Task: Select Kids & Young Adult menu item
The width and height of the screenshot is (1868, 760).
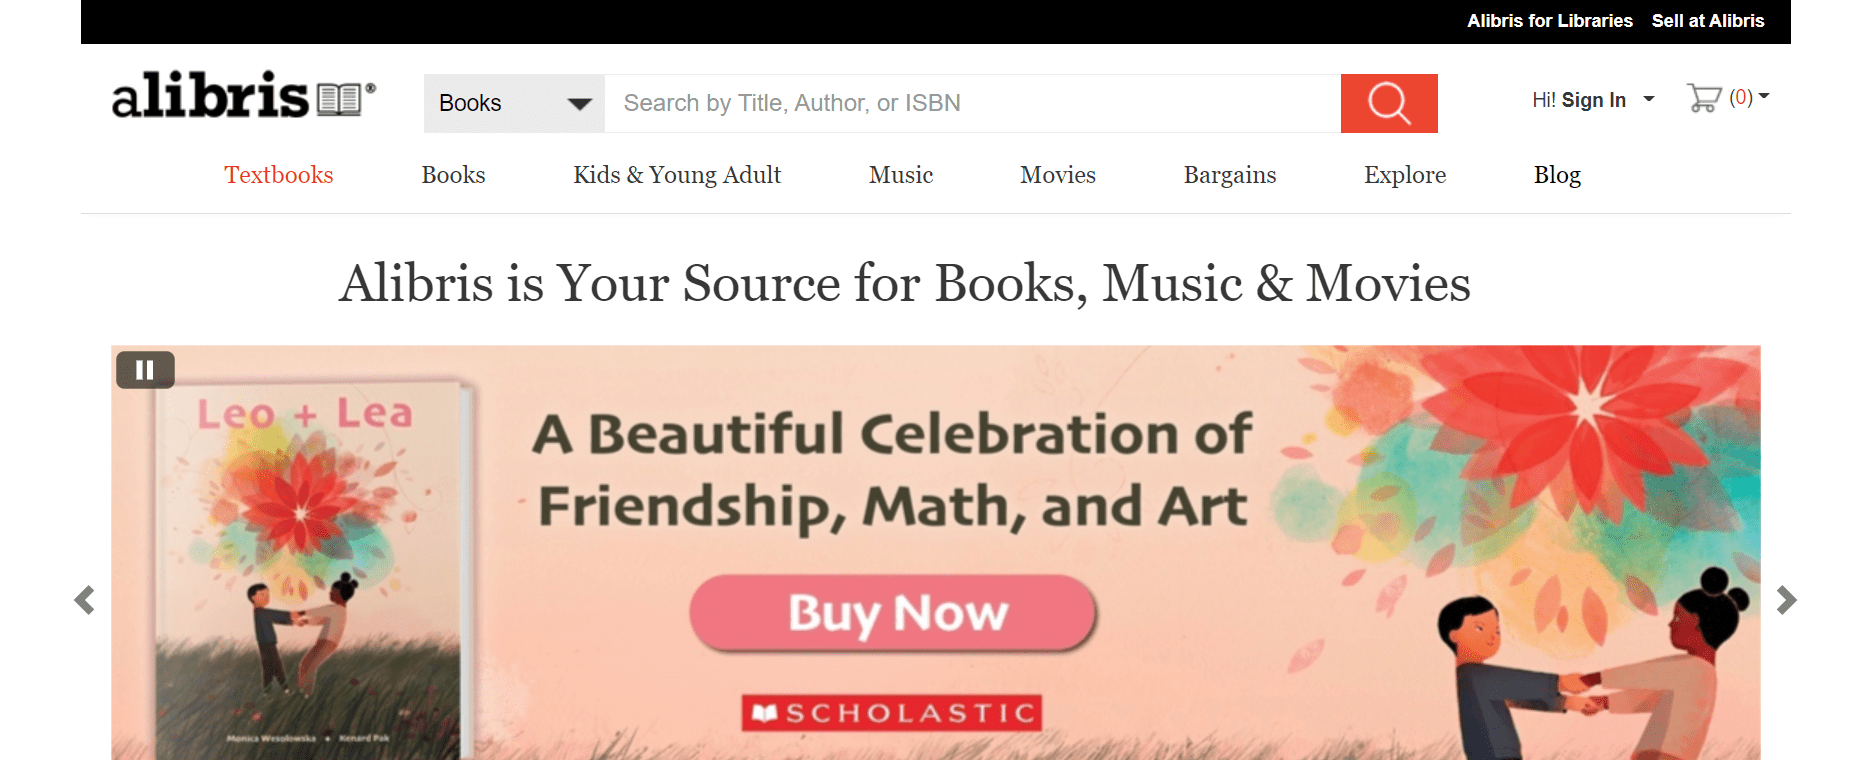Action: (677, 175)
